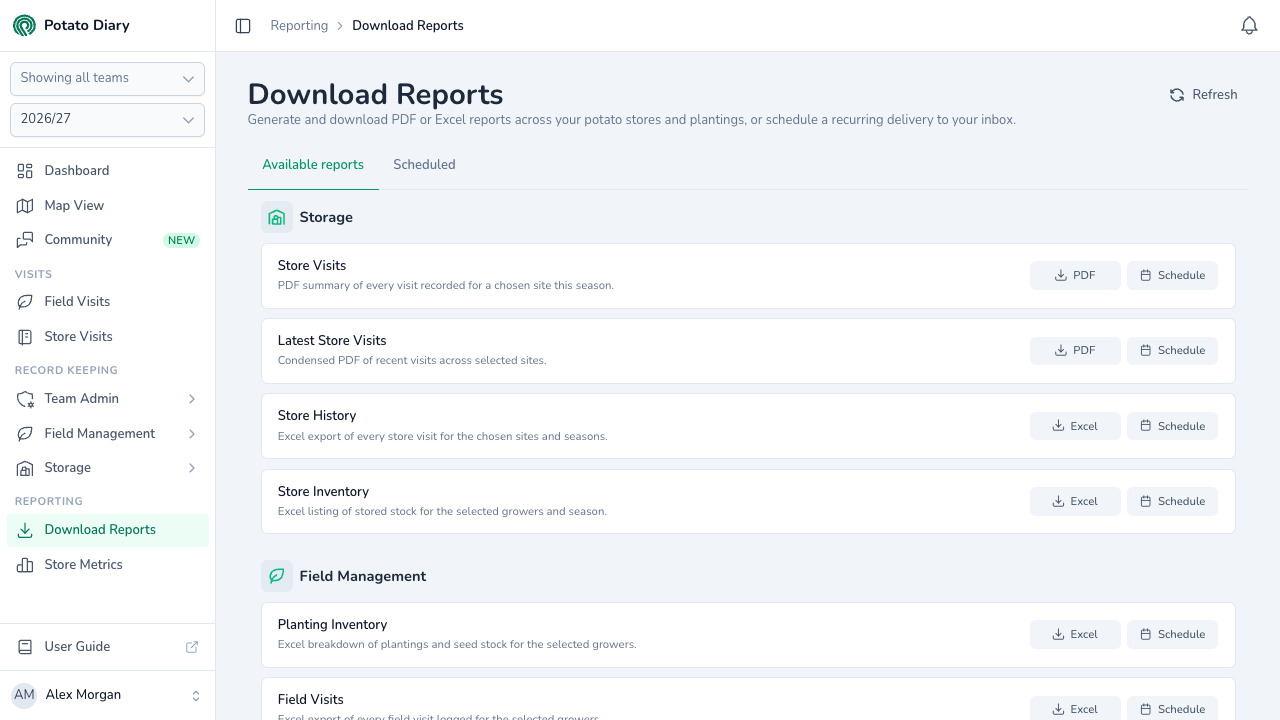Open the Showing all teams dropdown
The width and height of the screenshot is (1280, 720).
[107, 79]
